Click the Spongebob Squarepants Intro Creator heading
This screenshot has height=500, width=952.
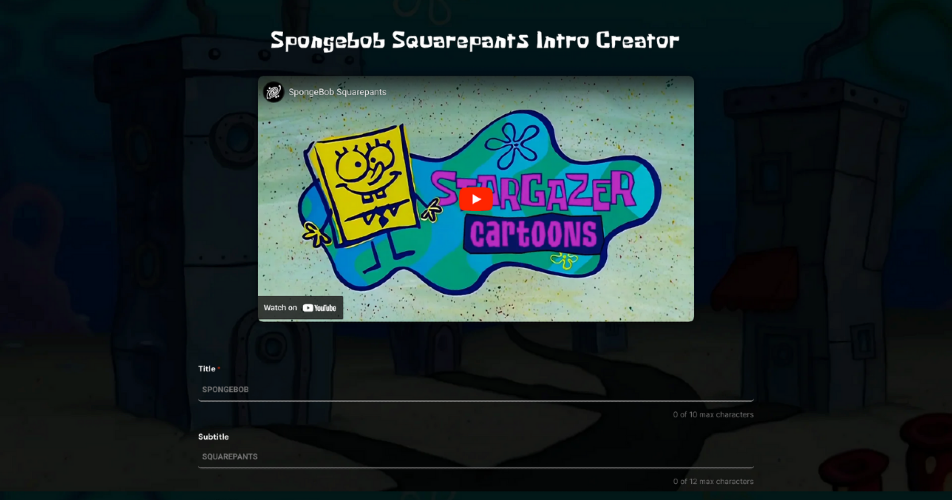pyautogui.click(x=475, y=41)
